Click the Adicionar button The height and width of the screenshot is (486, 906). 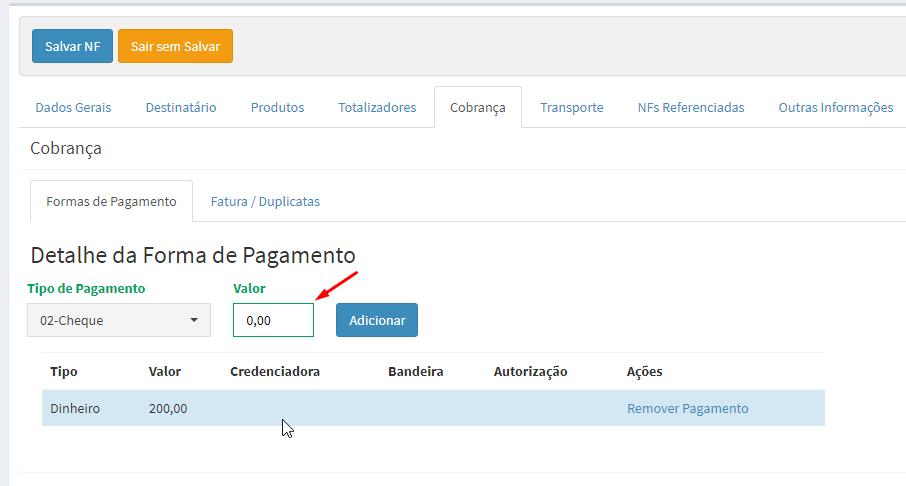pyautogui.click(x=377, y=320)
